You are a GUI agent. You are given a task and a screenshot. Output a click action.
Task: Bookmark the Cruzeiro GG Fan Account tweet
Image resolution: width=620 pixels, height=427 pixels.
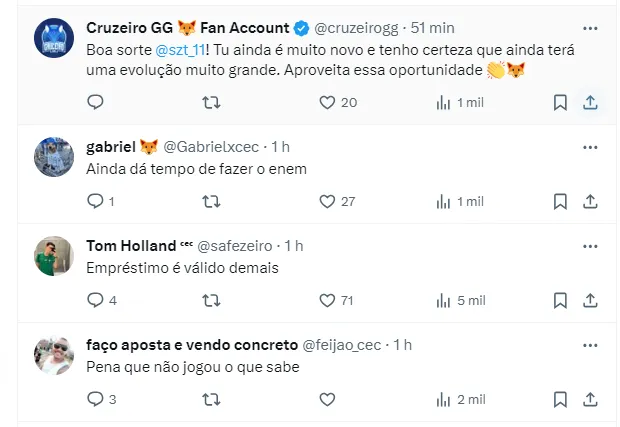(x=560, y=103)
